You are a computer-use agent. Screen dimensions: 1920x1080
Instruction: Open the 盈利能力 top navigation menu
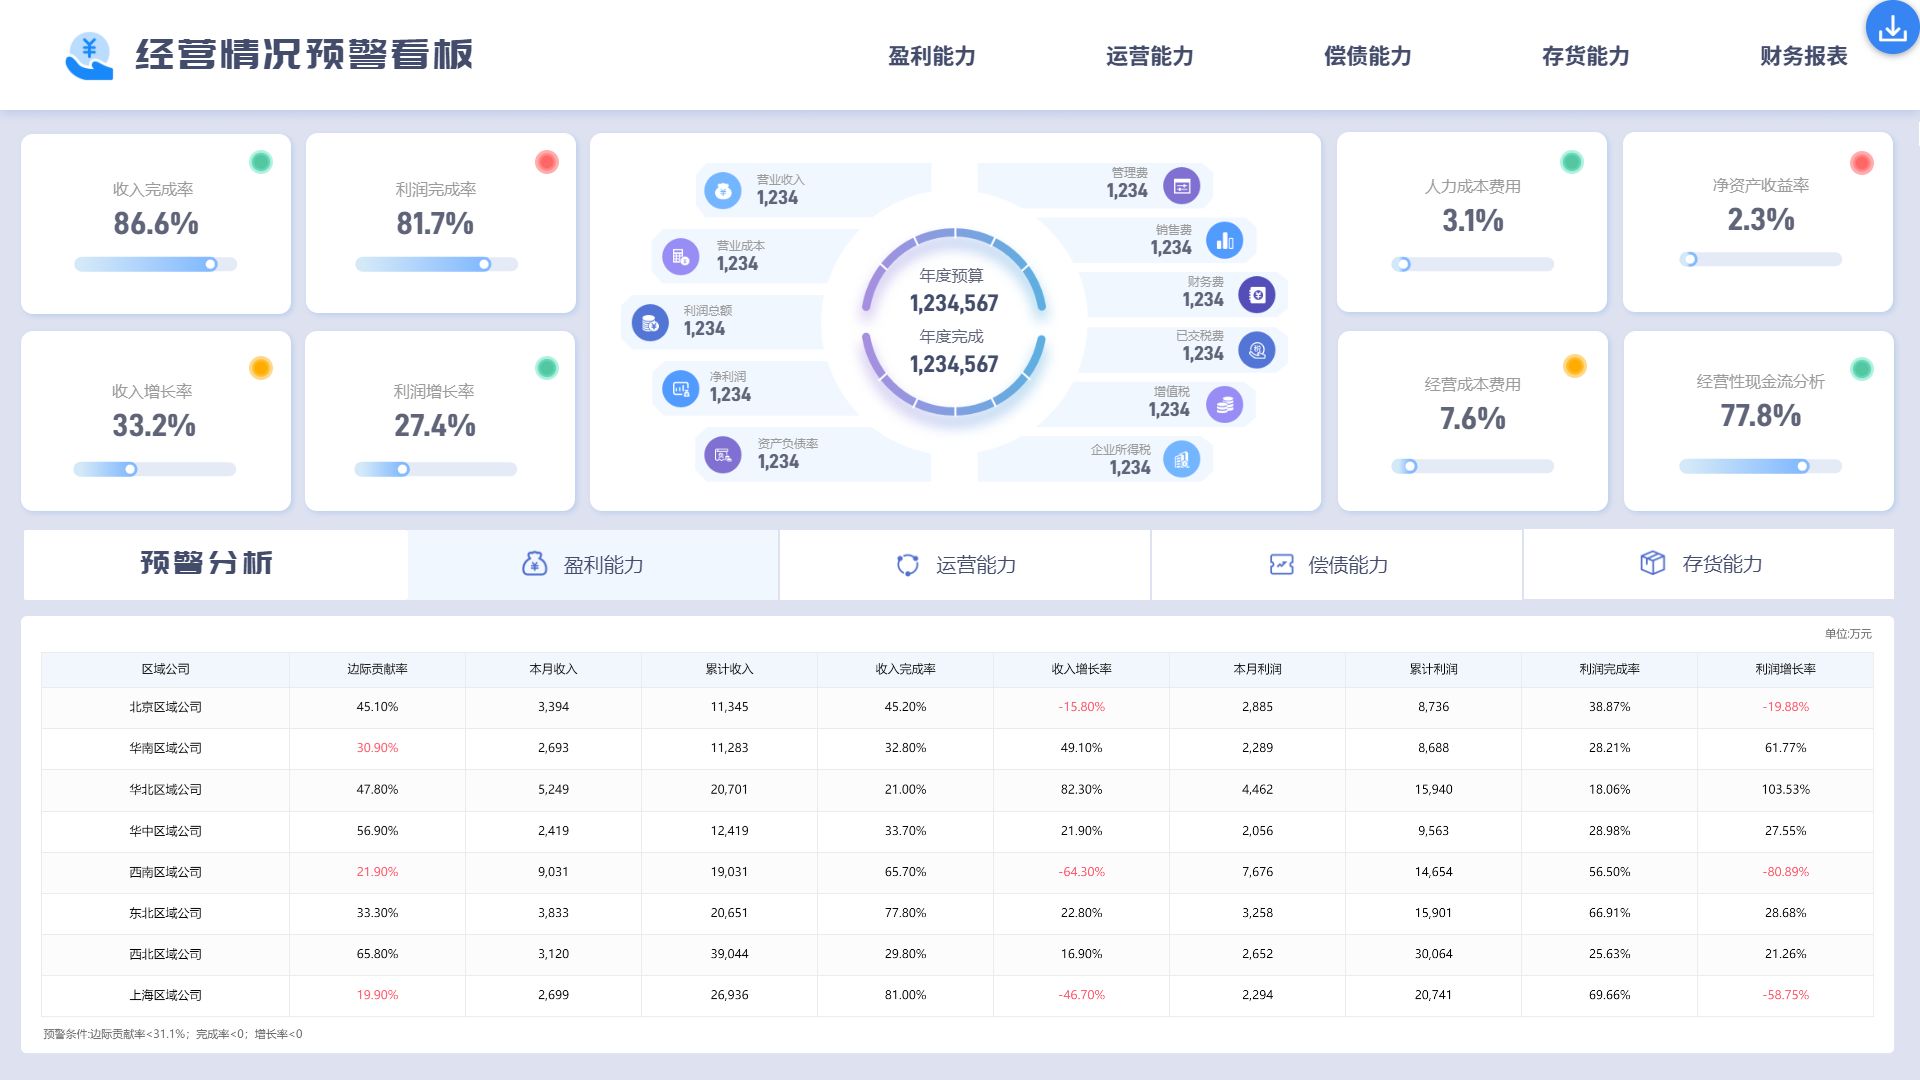click(x=931, y=56)
